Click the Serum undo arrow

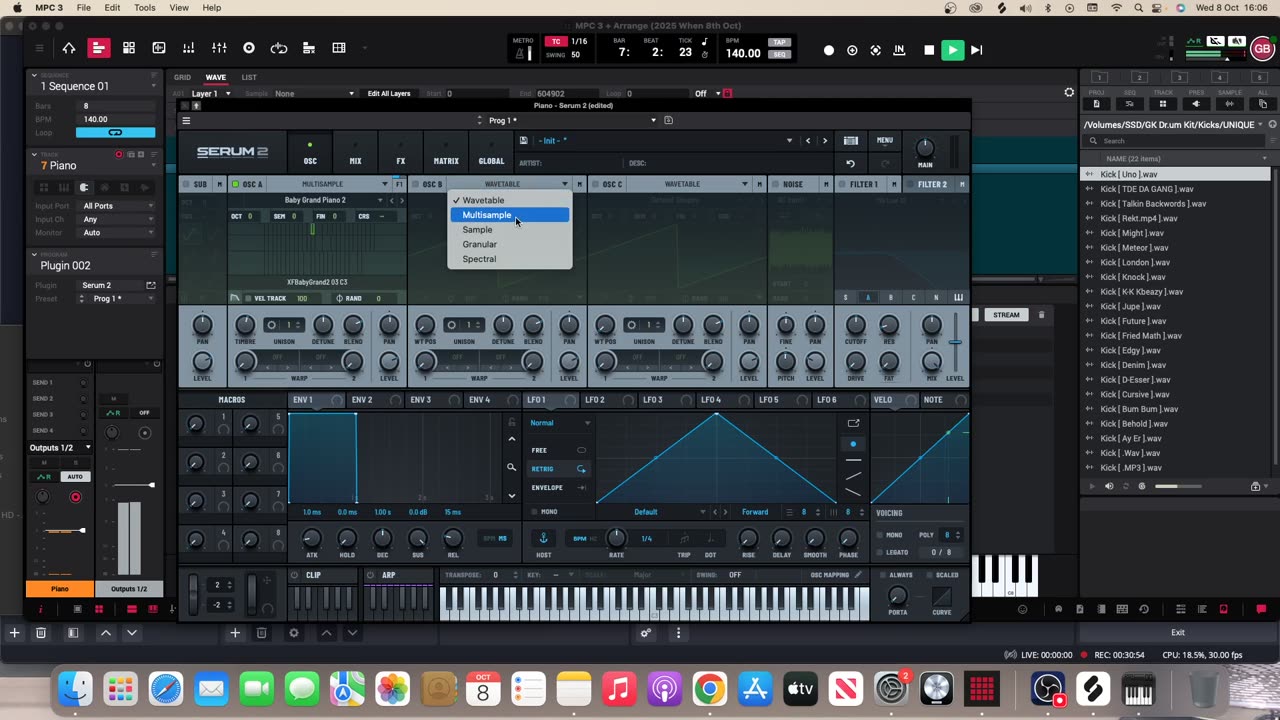(x=850, y=163)
